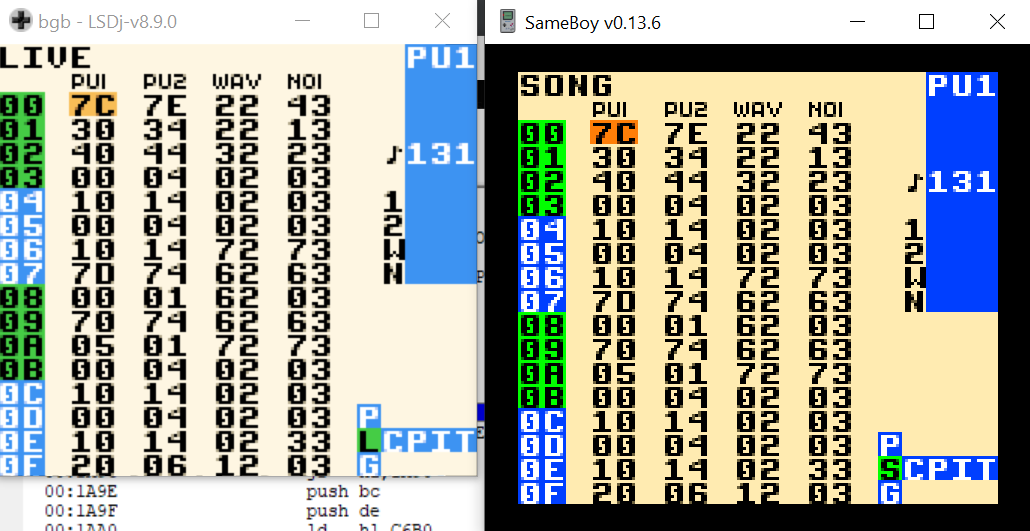Viewport: 1030px width, 531px height.
Task: Click the PU2 column header in SameBoy
Action: tap(686, 109)
